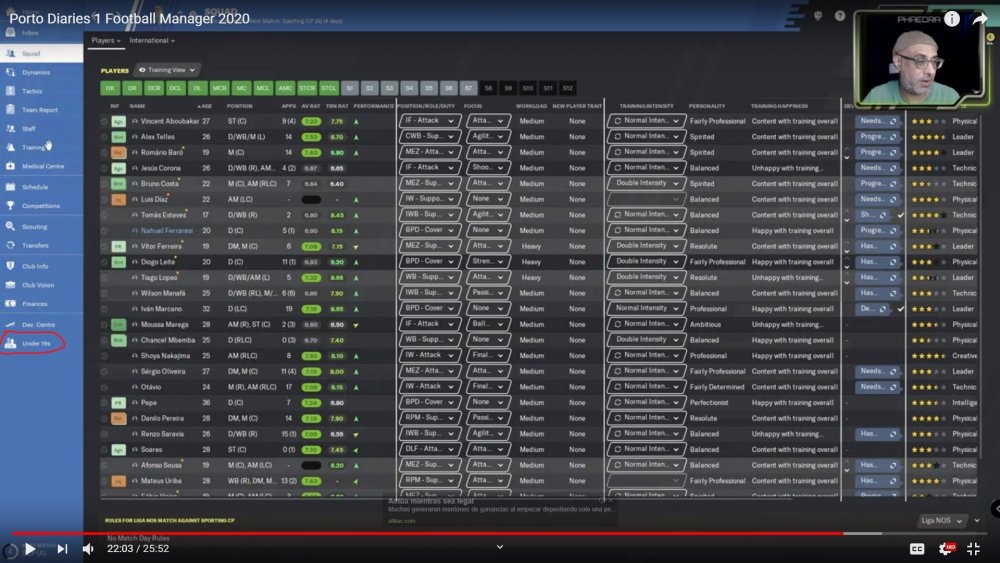This screenshot has width=1000, height=563.
Task: Open Jesús Corona's Shoo... focus dropdown
Action: coord(488,167)
